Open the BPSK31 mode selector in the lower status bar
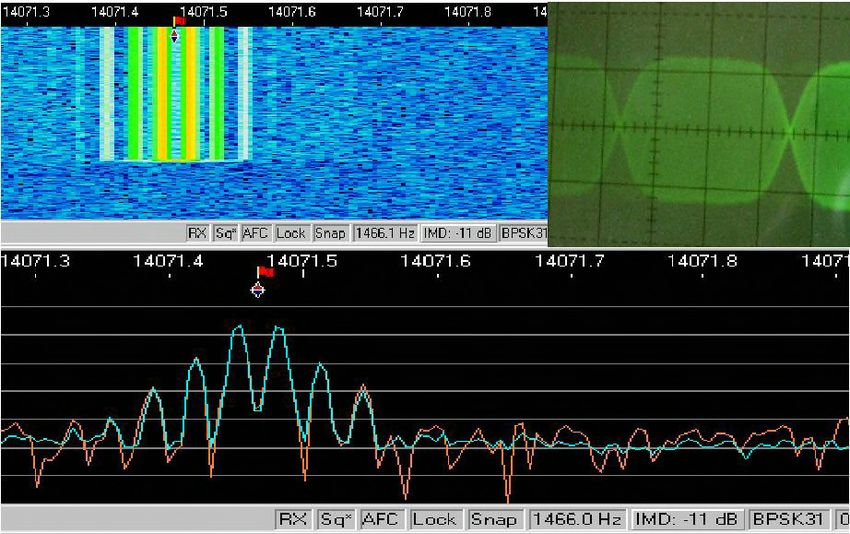 790,519
